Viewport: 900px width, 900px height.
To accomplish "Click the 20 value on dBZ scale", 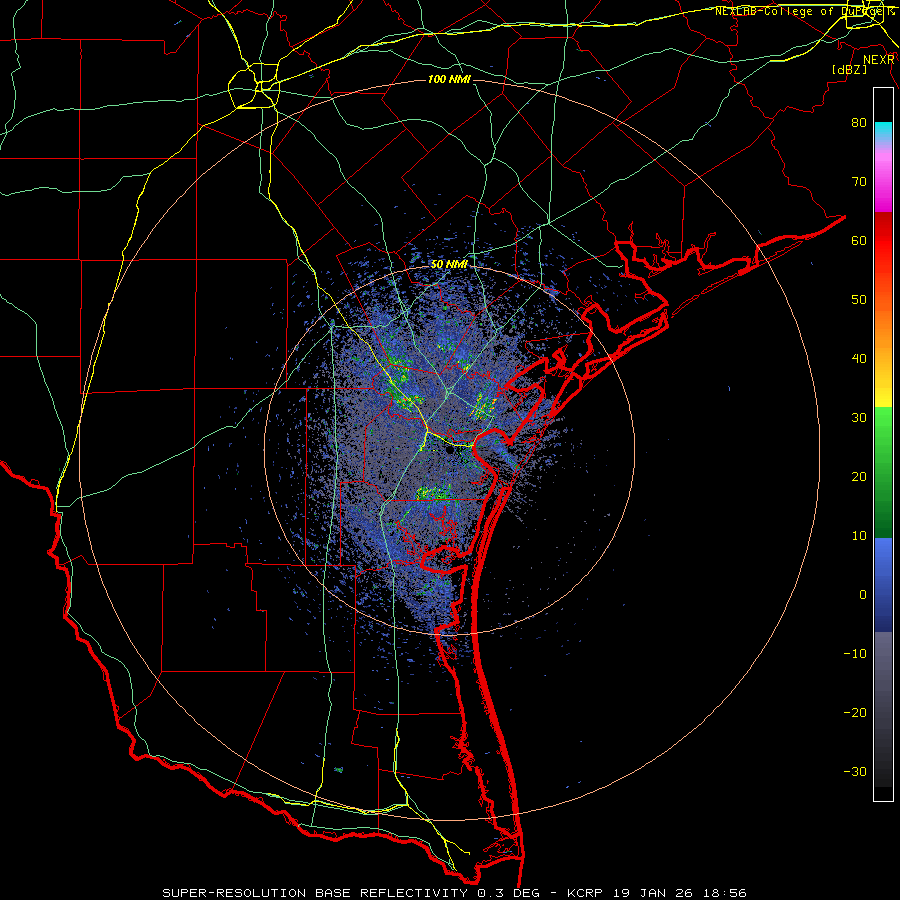I will tap(859, 477).
